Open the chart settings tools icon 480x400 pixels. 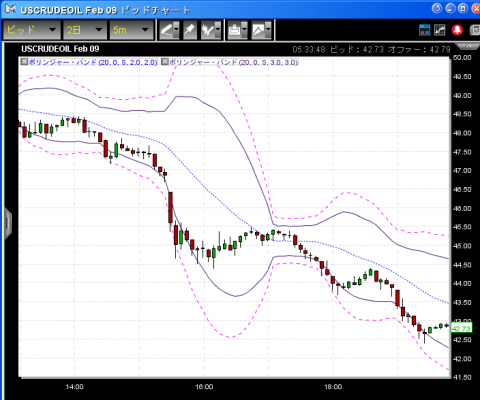point(208,30)
